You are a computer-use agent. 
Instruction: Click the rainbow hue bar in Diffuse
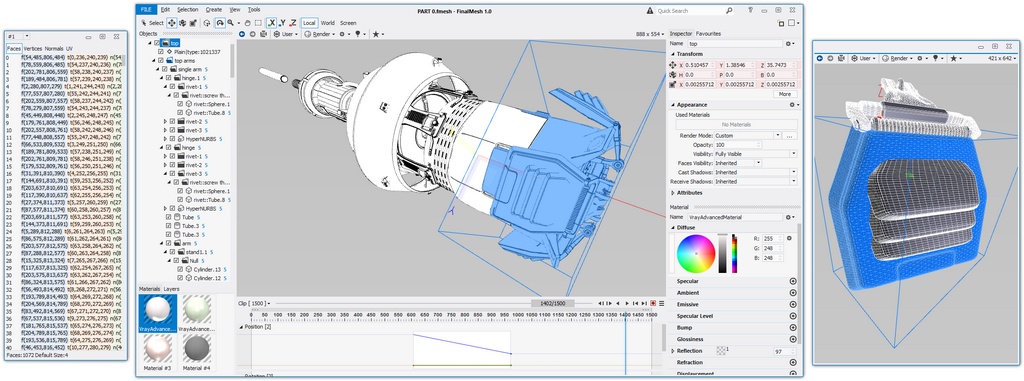(734, 253)
